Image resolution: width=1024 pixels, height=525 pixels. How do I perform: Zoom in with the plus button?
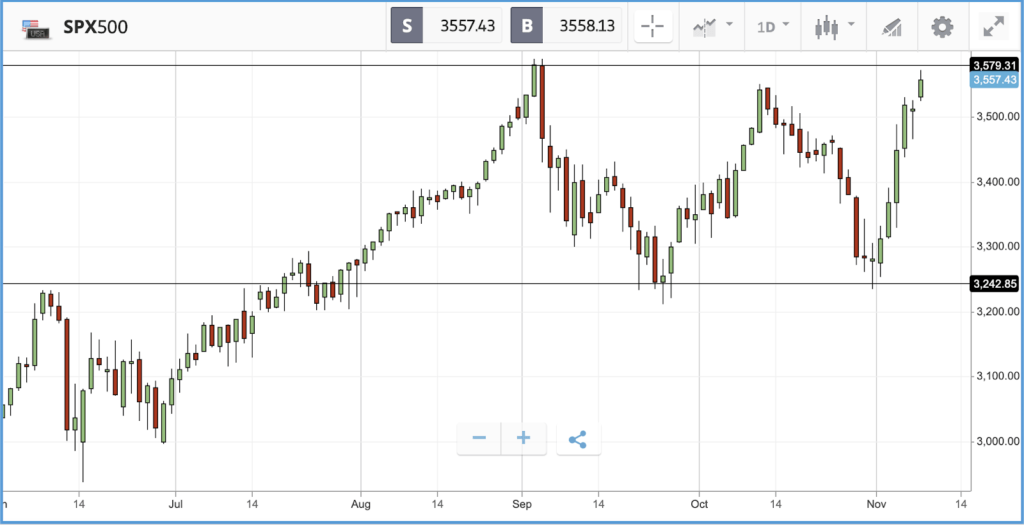click(x=523, y=438)
